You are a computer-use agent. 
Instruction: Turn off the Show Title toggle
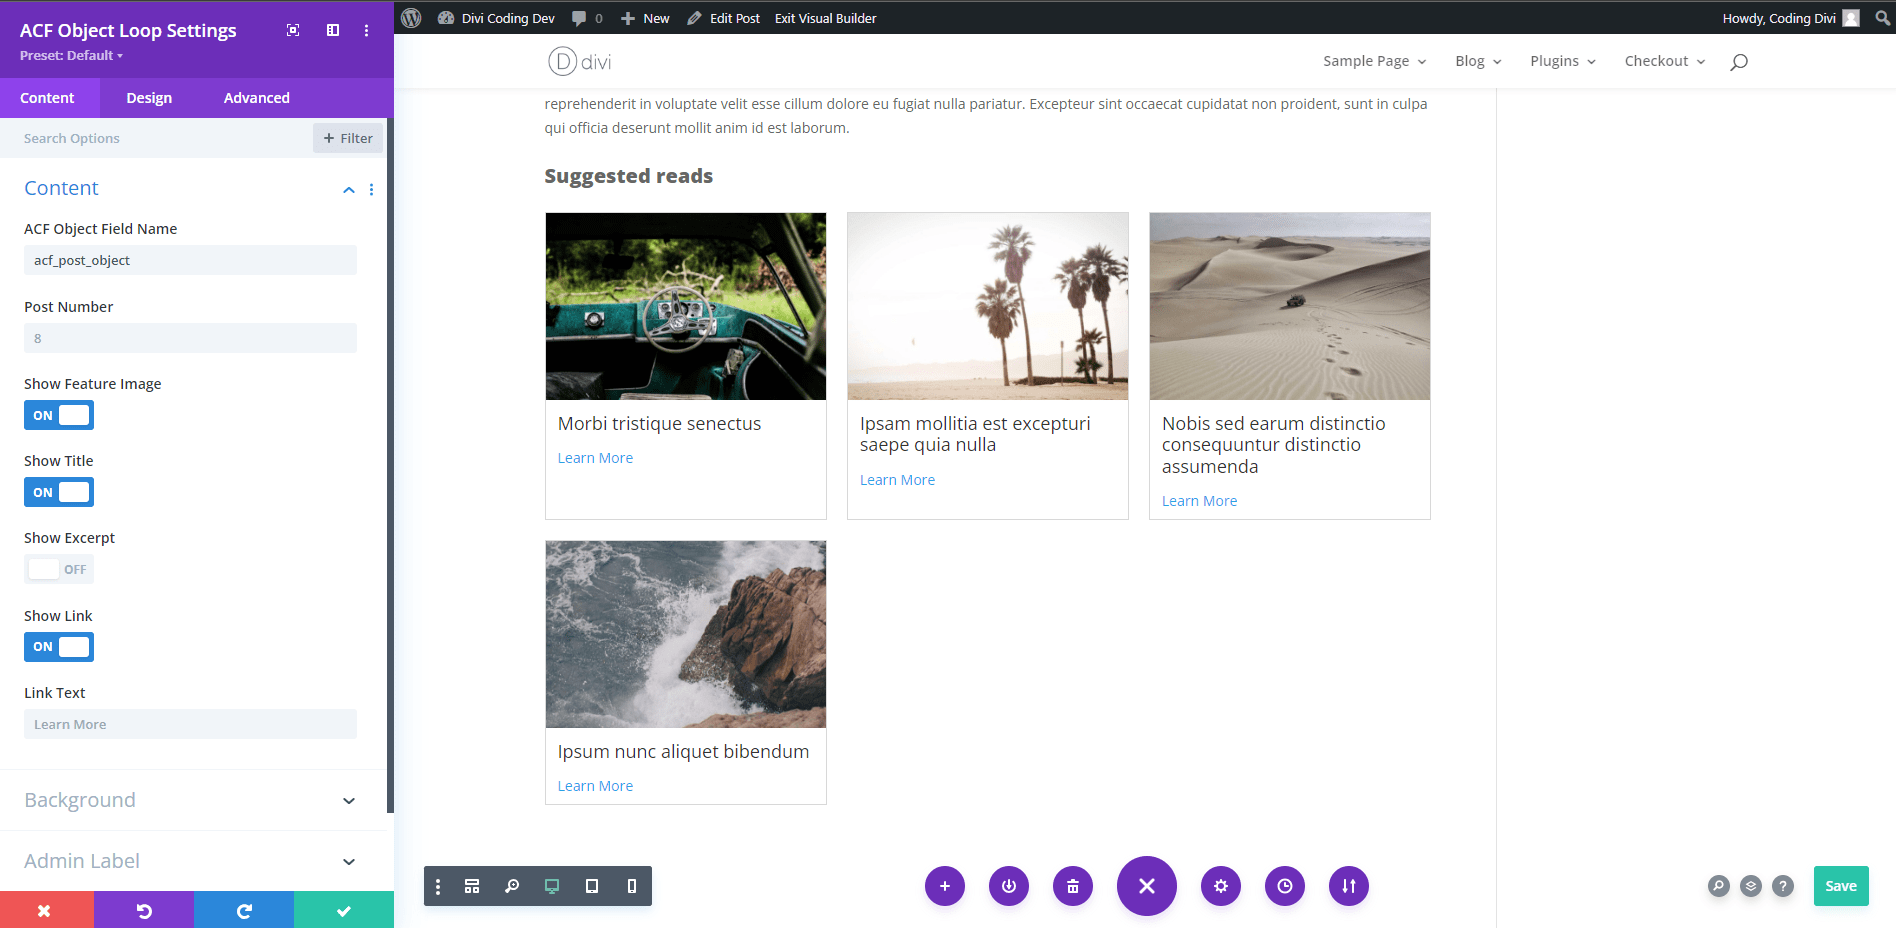pyautogui.click(x=59, y=492)
